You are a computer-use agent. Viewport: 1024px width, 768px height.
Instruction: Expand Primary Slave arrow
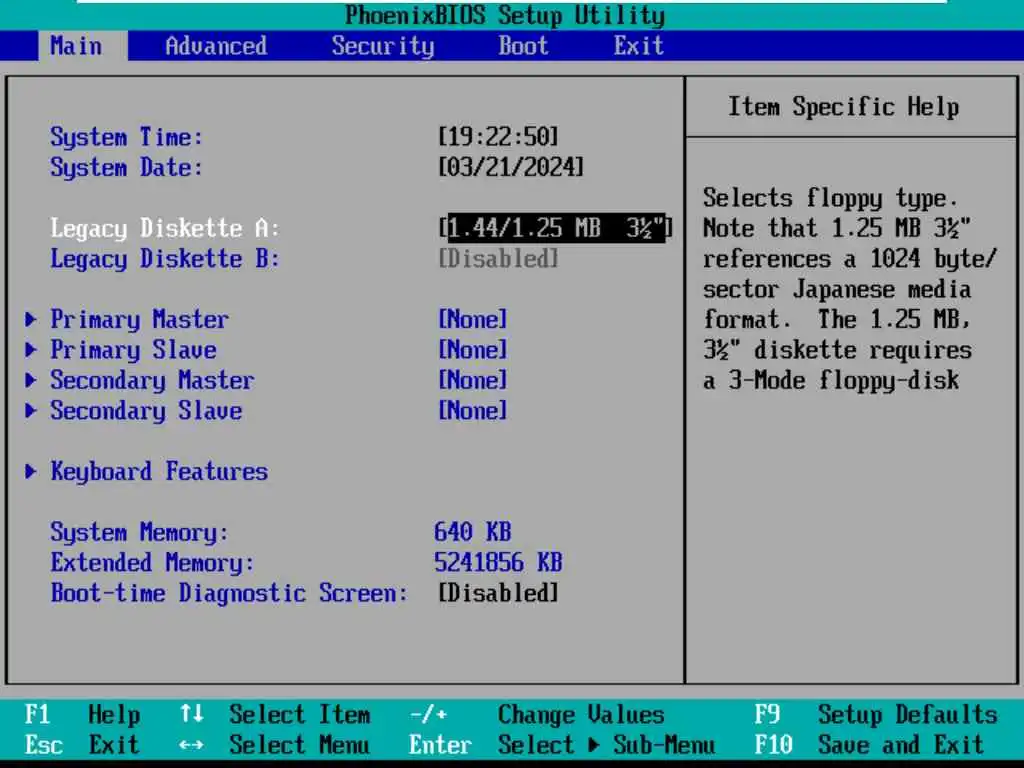(x=31, y=349)
